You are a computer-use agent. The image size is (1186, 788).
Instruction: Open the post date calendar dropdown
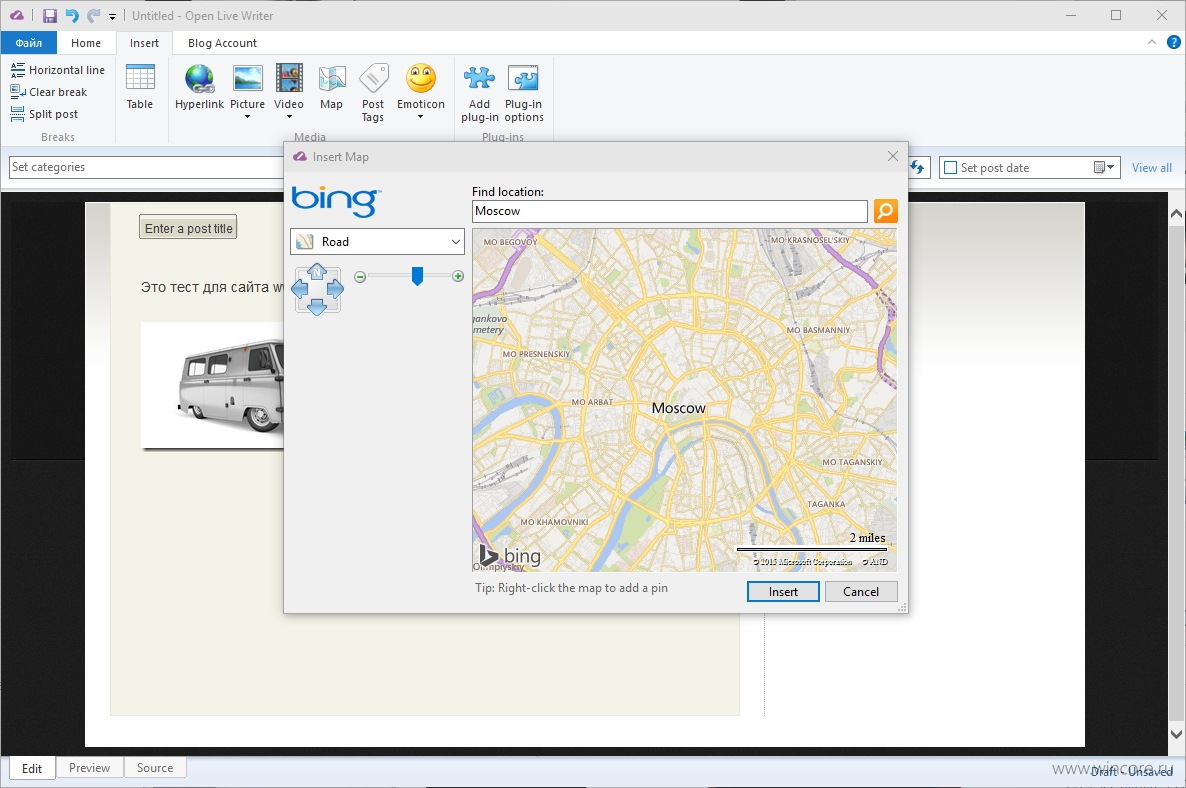tap(1104, 168)
